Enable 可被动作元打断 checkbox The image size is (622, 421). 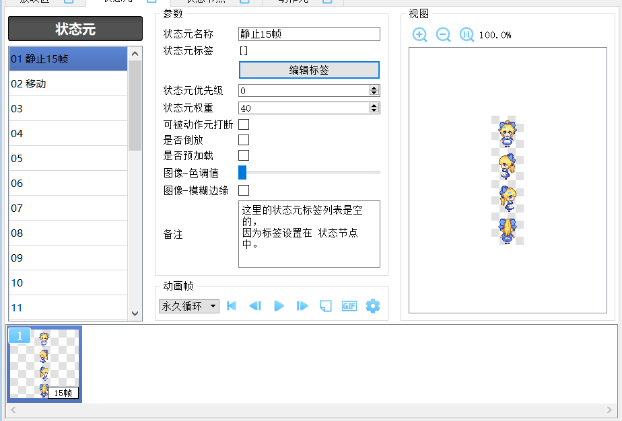[x=243, y=124]
